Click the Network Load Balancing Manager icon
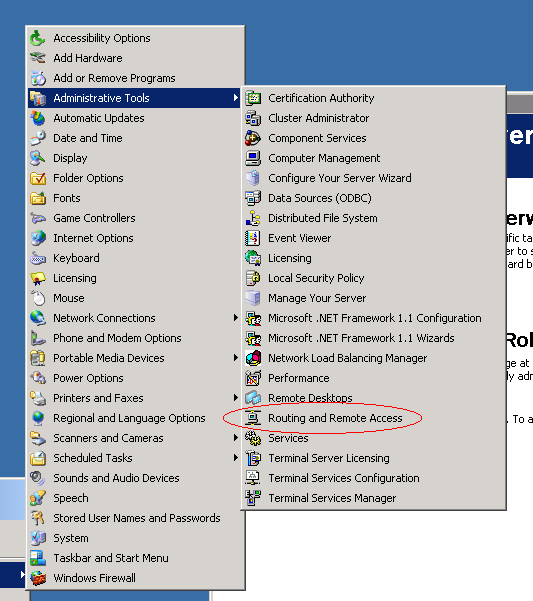This screenshot has width=533, height=601. tap(253, 358)
